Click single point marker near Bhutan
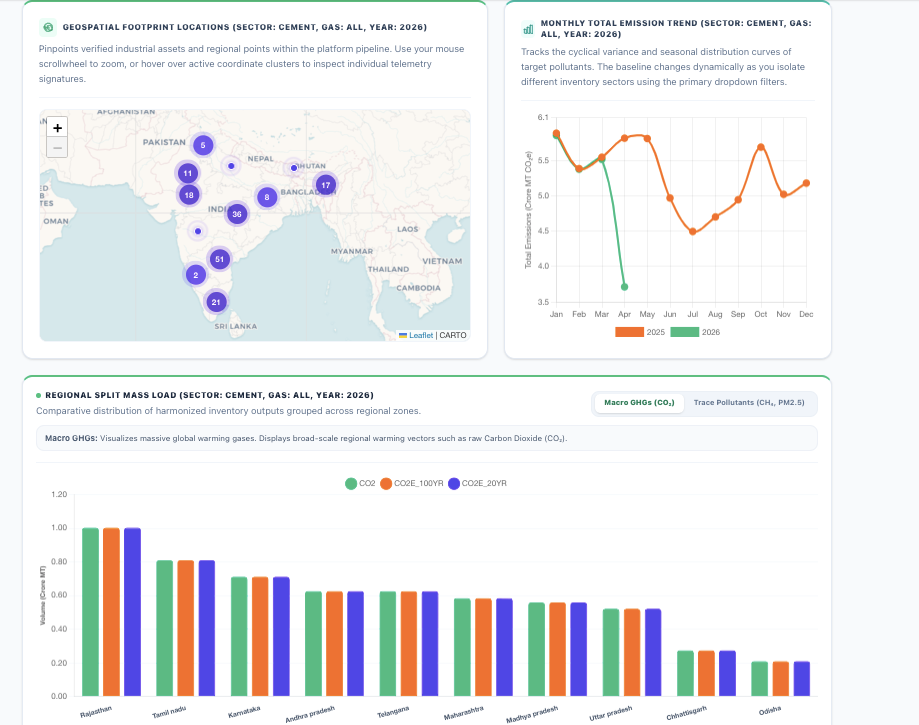This screenshot has width=919, height=725. (x=294, y=168)
